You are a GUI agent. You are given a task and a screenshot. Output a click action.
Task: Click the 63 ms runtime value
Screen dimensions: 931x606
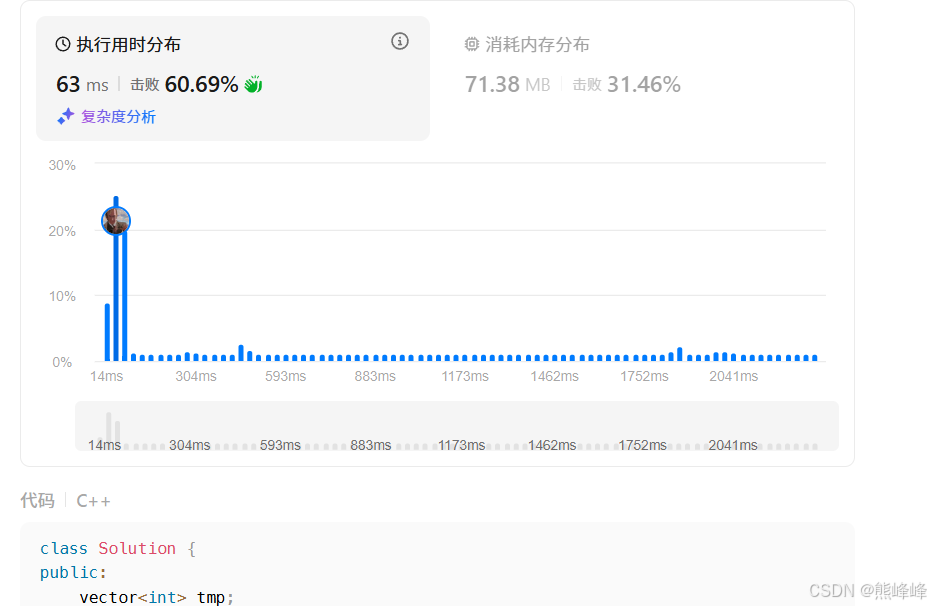click(x=83, y=84)
